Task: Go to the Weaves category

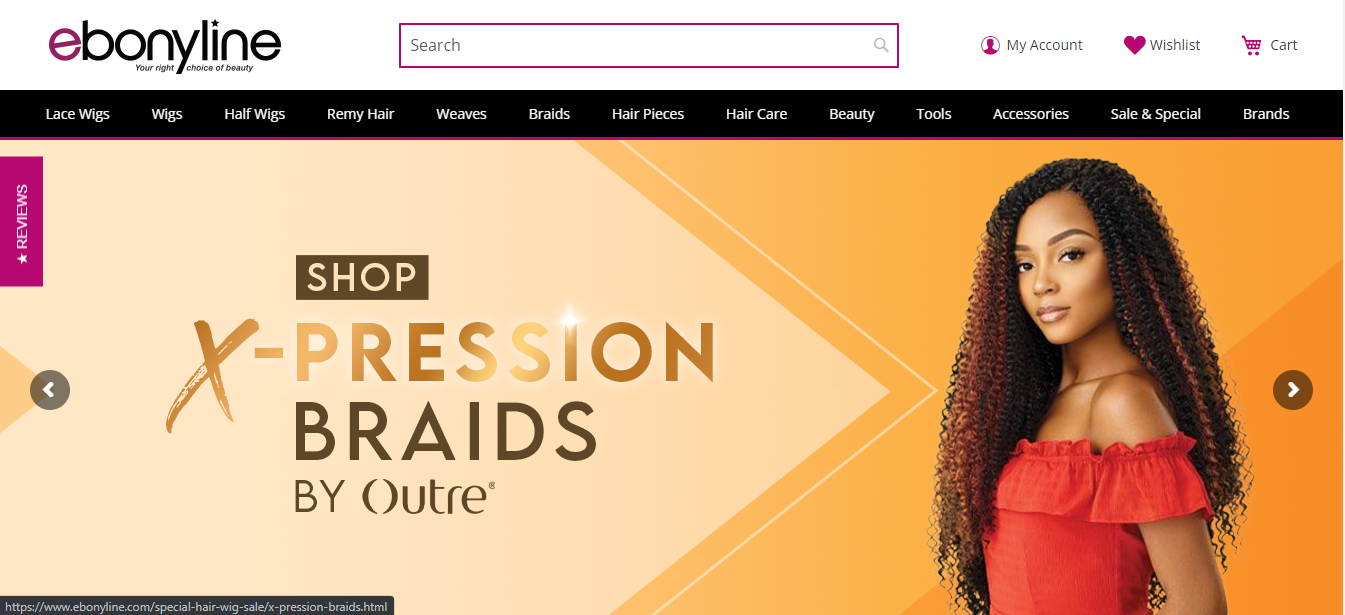Action: (x=461, y=114)
